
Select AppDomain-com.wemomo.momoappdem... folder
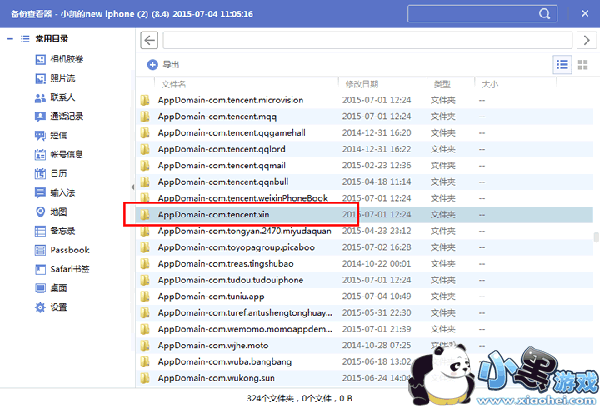(x=364, y=329)
